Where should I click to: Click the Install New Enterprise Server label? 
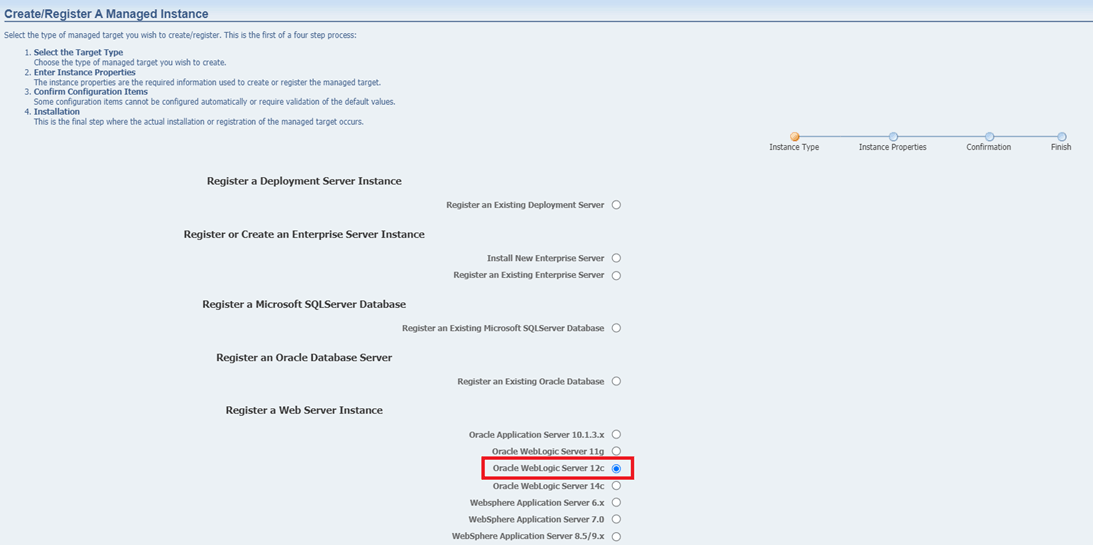pos(545,258)
